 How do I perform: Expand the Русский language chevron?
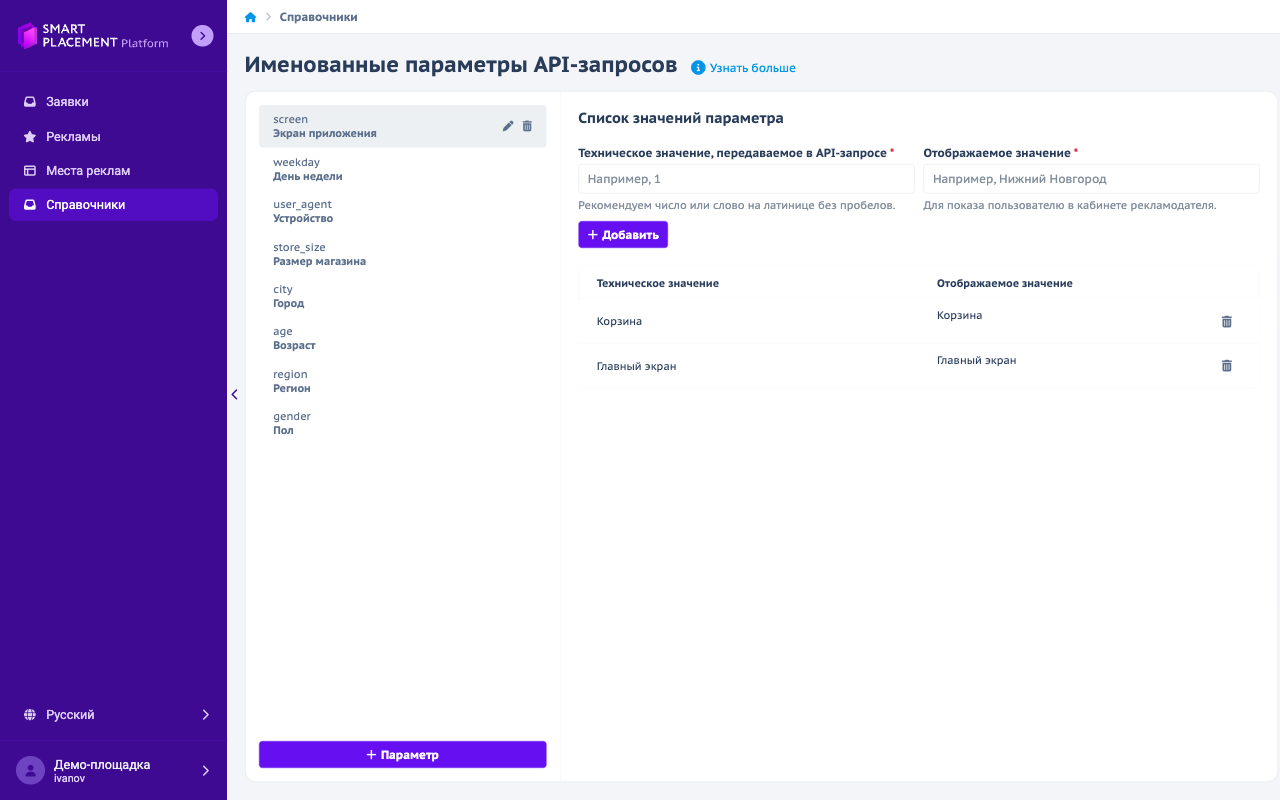pos(206,715)
